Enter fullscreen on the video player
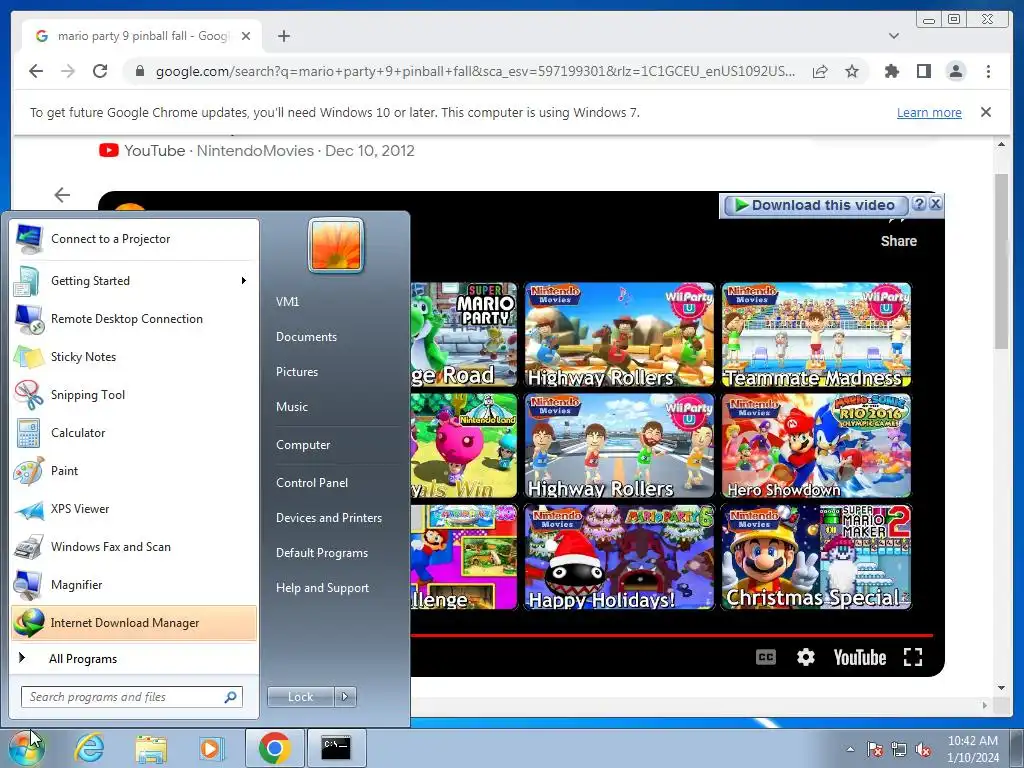Image resolution: width=1024 pixels, height=768 pixels. pos(913,657)
